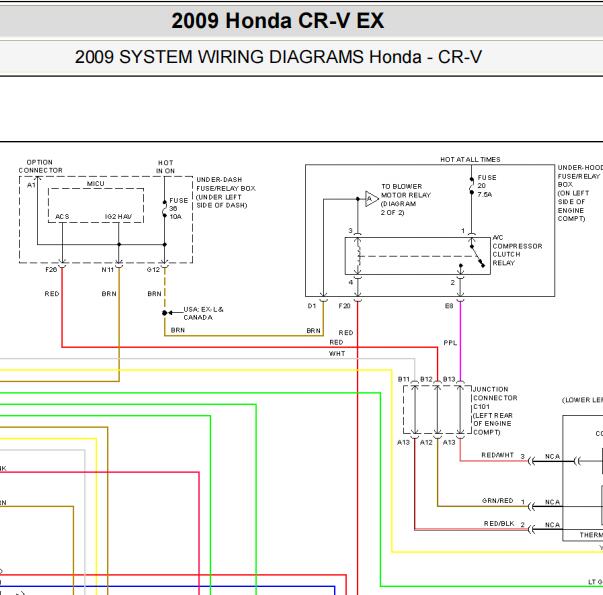Image resolution: width=603 pixels, height=595 pixels.
Task: Click the 'F20' connector pin label
Action: click(x=344, y=306)
